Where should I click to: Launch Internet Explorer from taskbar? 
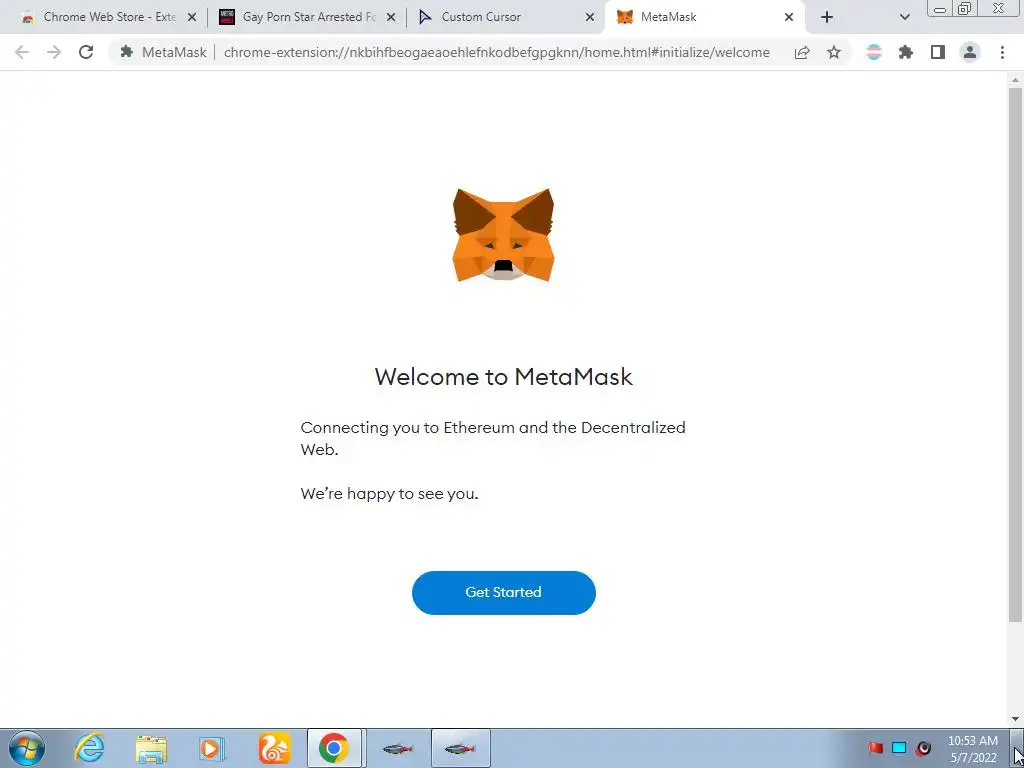(88, 748)
